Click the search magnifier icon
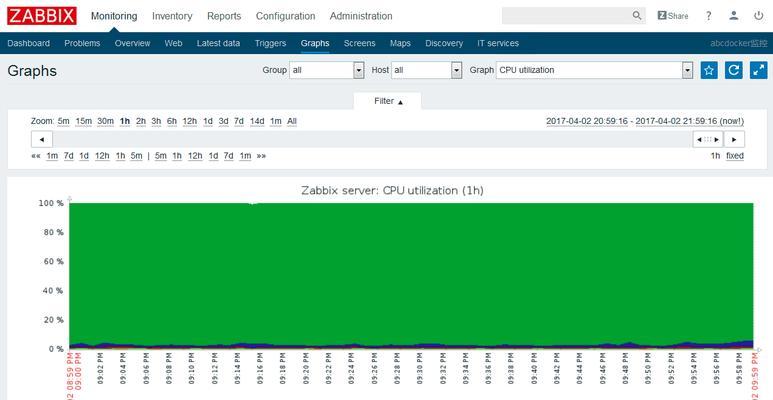Viewport: 773px width, 400px height. [x=637, y=16]
